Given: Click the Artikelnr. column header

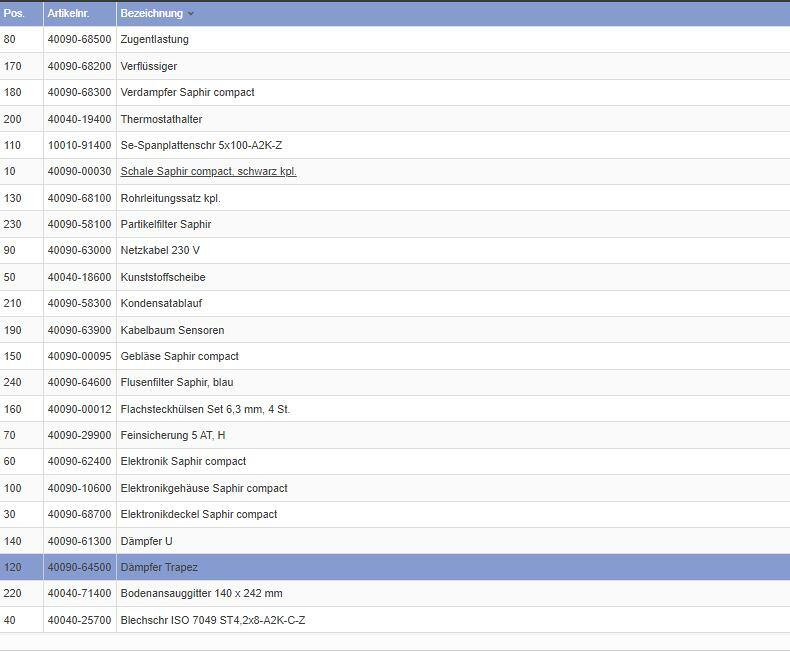Looking at the screenshot, I should tap(68, 13).
